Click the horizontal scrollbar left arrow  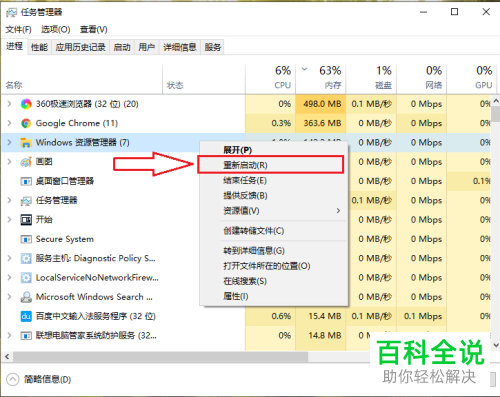[x=7, y=357]
